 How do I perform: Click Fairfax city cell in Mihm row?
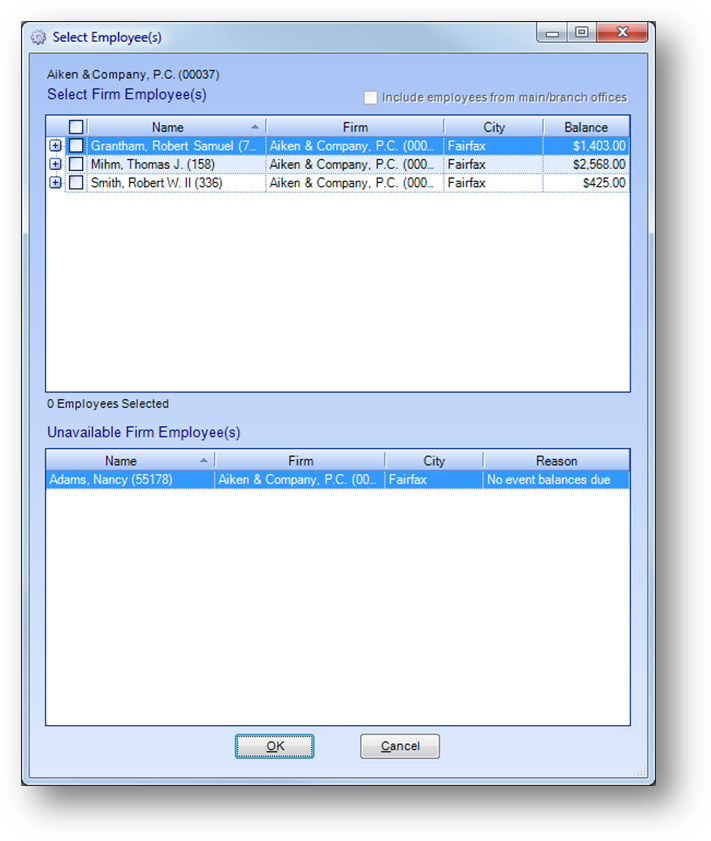493,164
